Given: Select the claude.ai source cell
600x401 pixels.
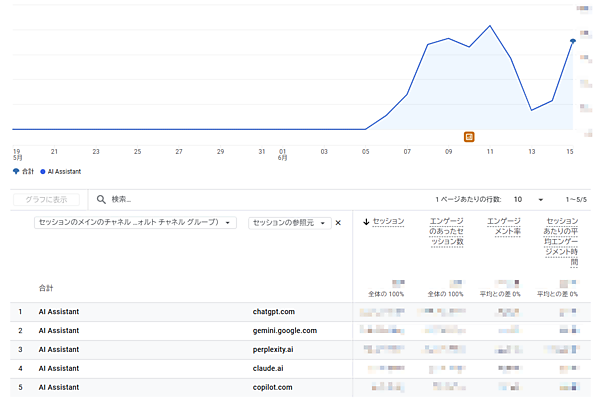Looking at the screenshot, I should (268, 368).
